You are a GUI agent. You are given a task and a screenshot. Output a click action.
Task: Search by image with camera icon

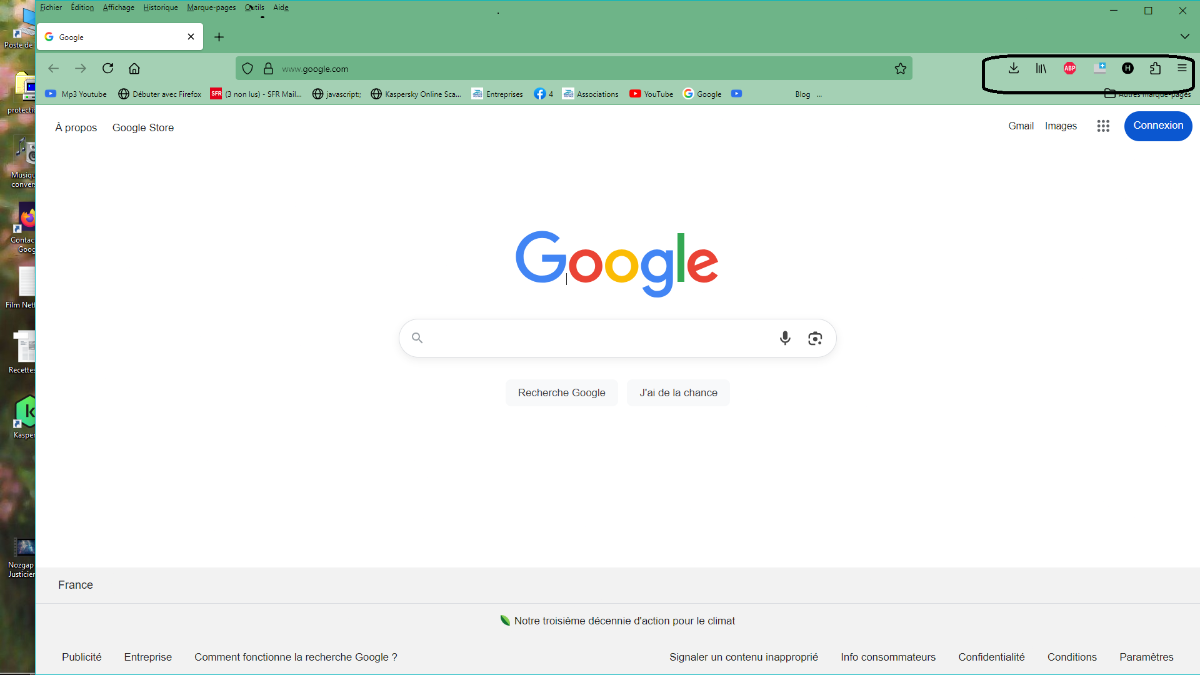815,338
